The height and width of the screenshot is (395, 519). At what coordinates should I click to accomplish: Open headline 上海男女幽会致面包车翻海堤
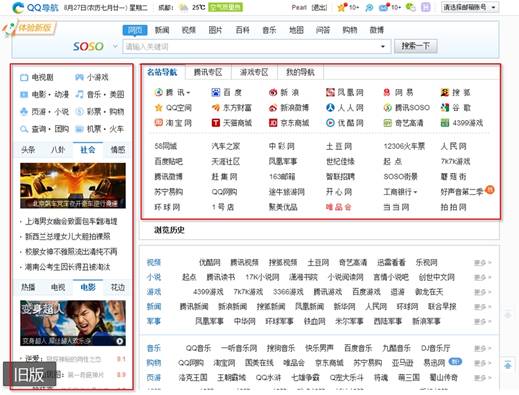point(71,221)
